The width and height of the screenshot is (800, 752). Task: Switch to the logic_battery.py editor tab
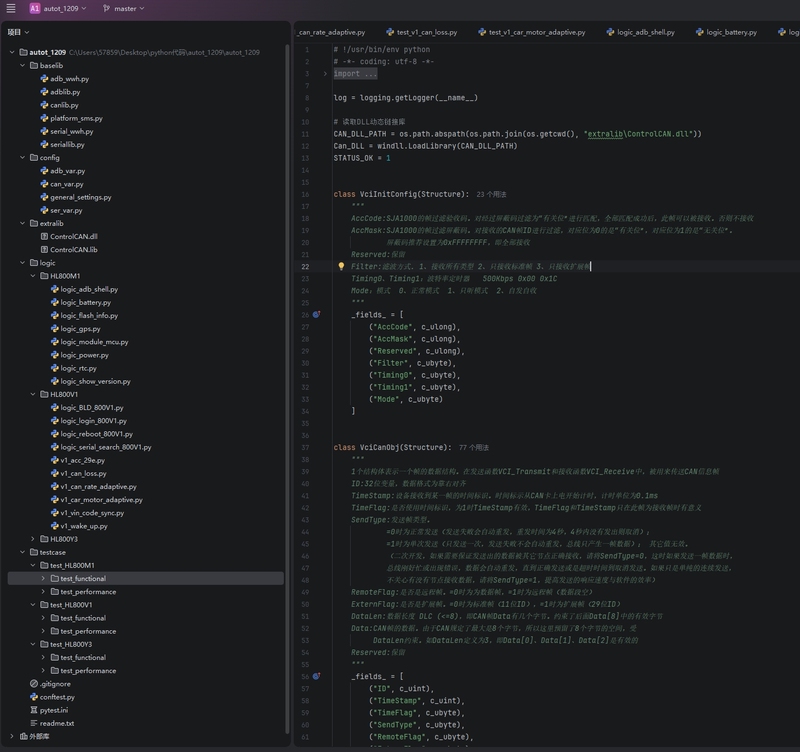pos(731,32)
